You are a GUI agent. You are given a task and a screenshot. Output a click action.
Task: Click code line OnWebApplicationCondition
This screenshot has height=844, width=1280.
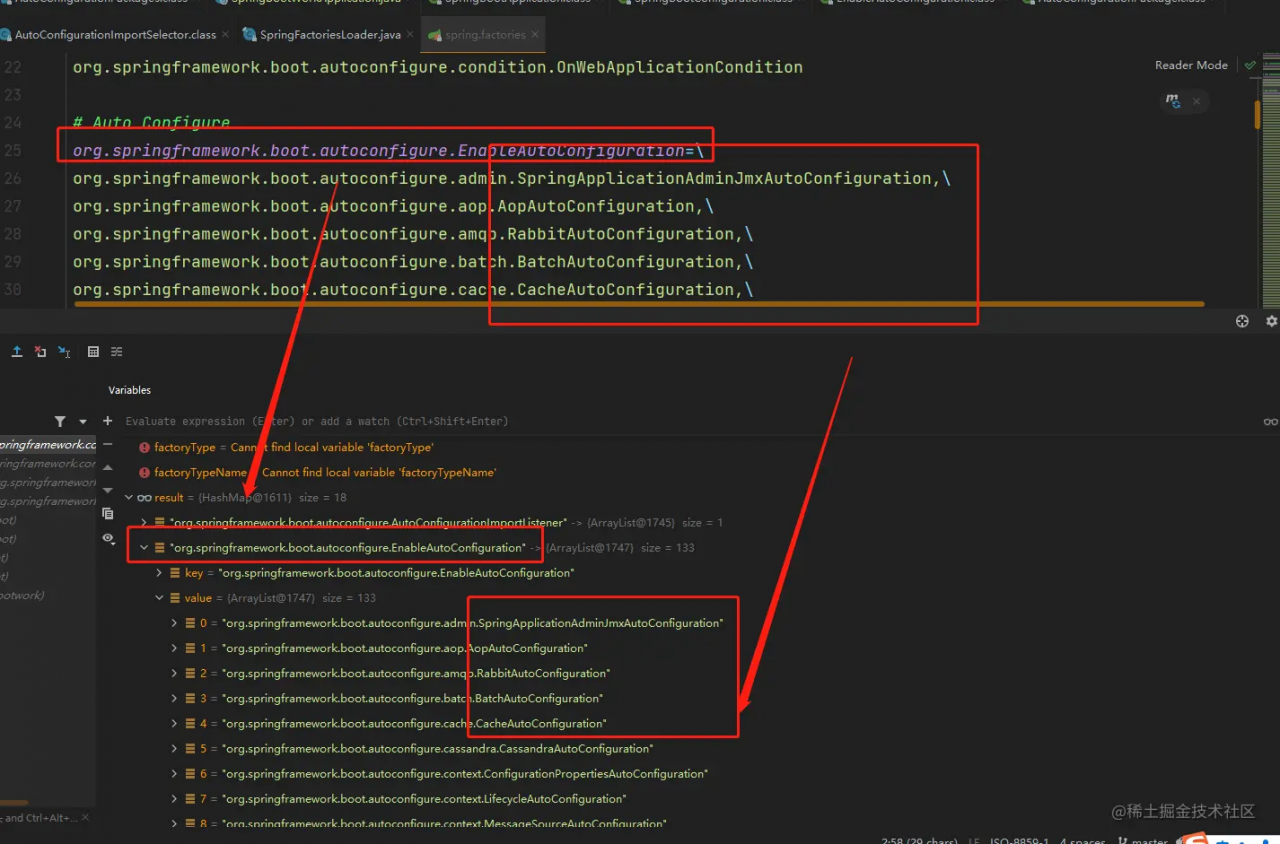438,67
